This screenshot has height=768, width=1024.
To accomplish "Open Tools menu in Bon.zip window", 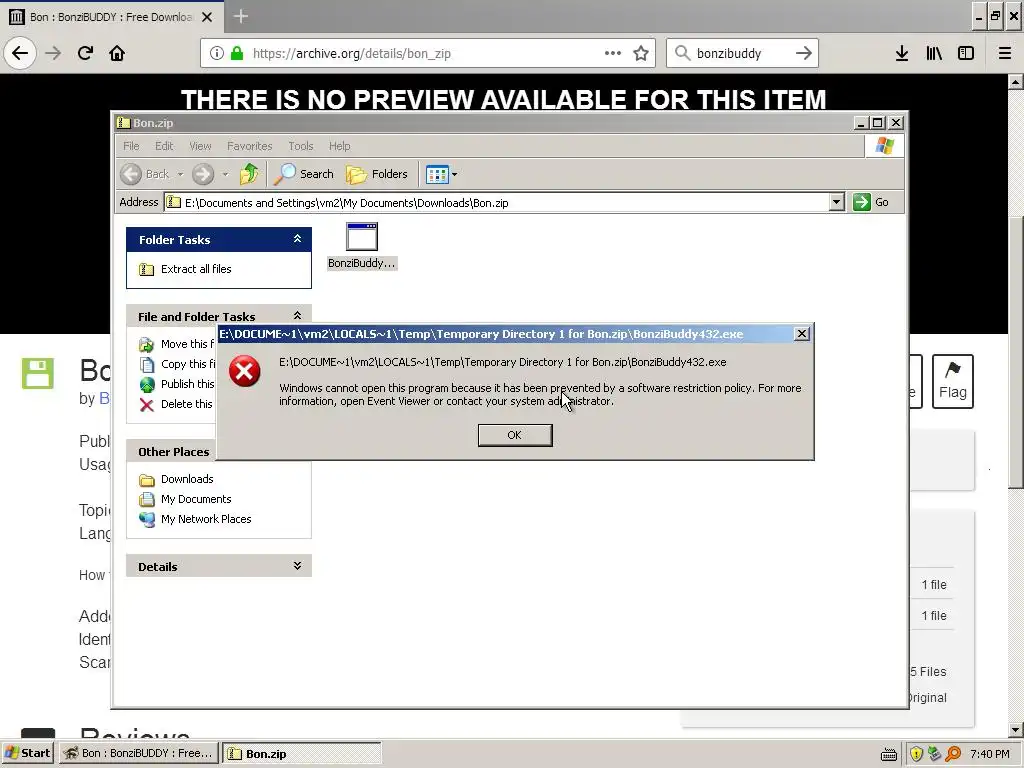I will pos(301,146).
